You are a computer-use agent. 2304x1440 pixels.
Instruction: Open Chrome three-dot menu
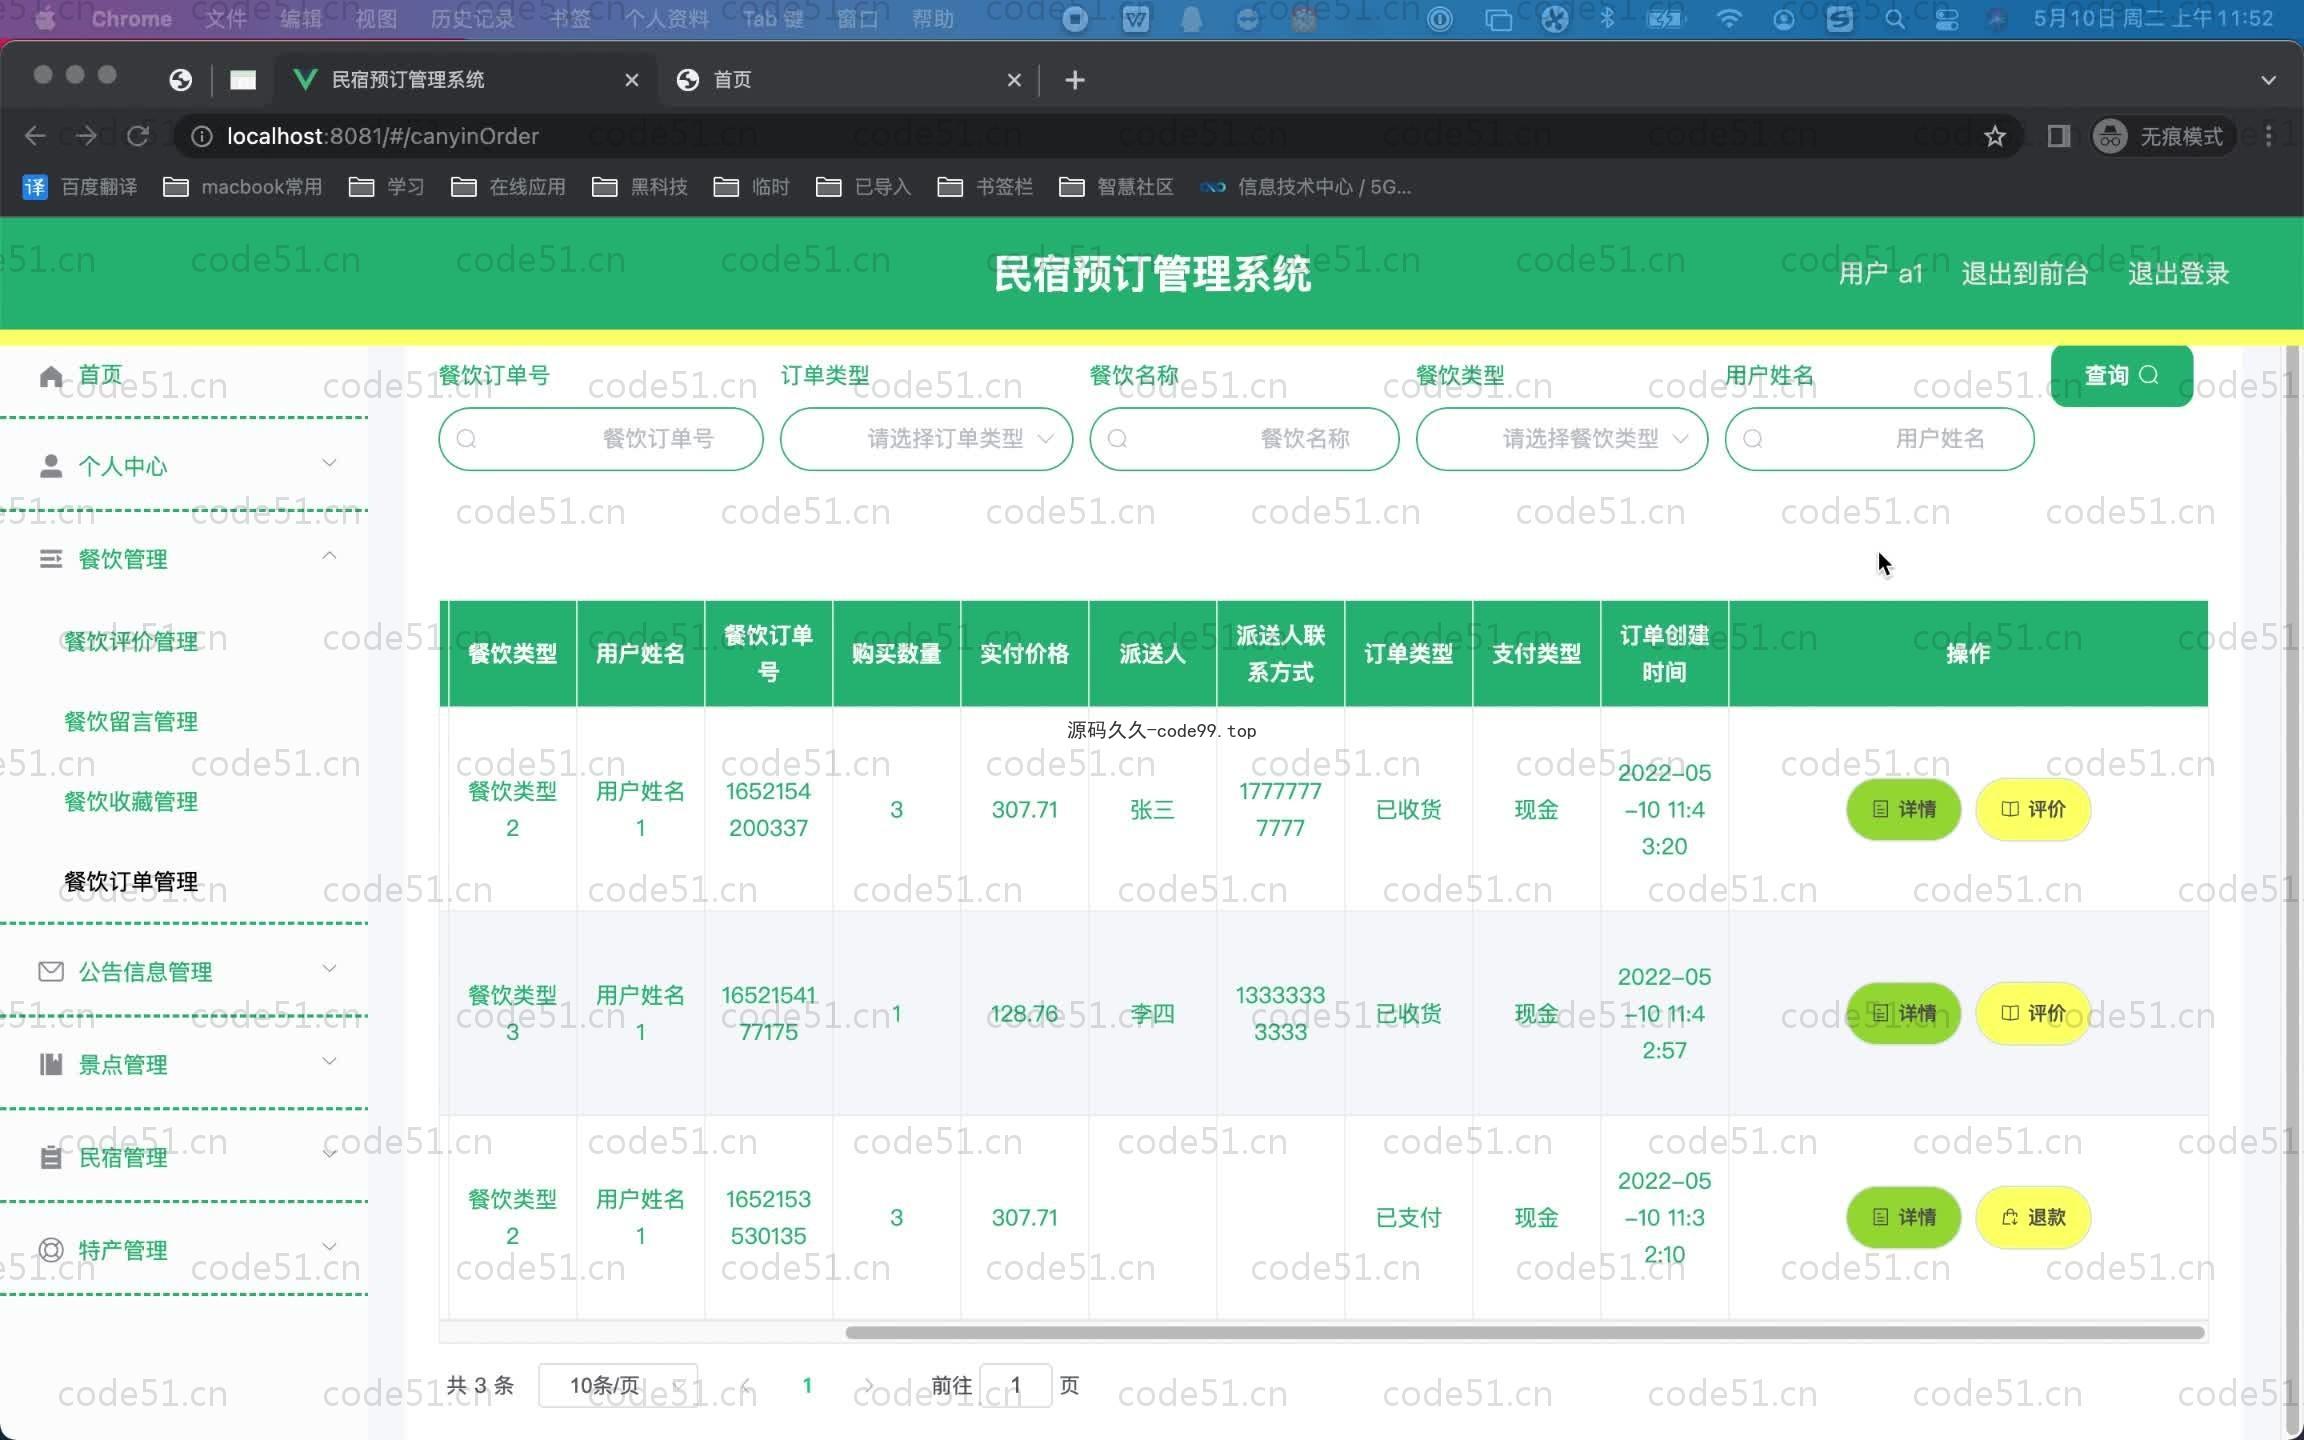(2268, 136)
